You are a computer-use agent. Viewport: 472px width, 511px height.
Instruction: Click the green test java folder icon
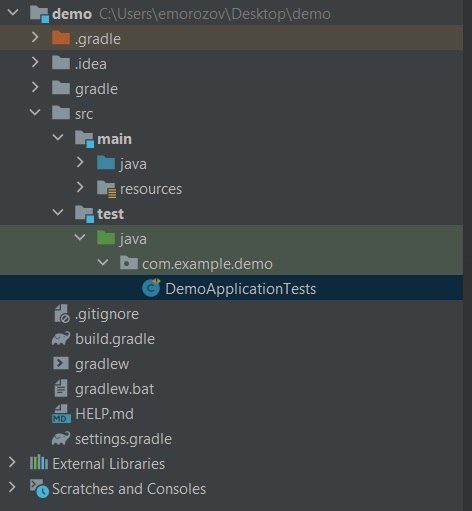point(106,238)
